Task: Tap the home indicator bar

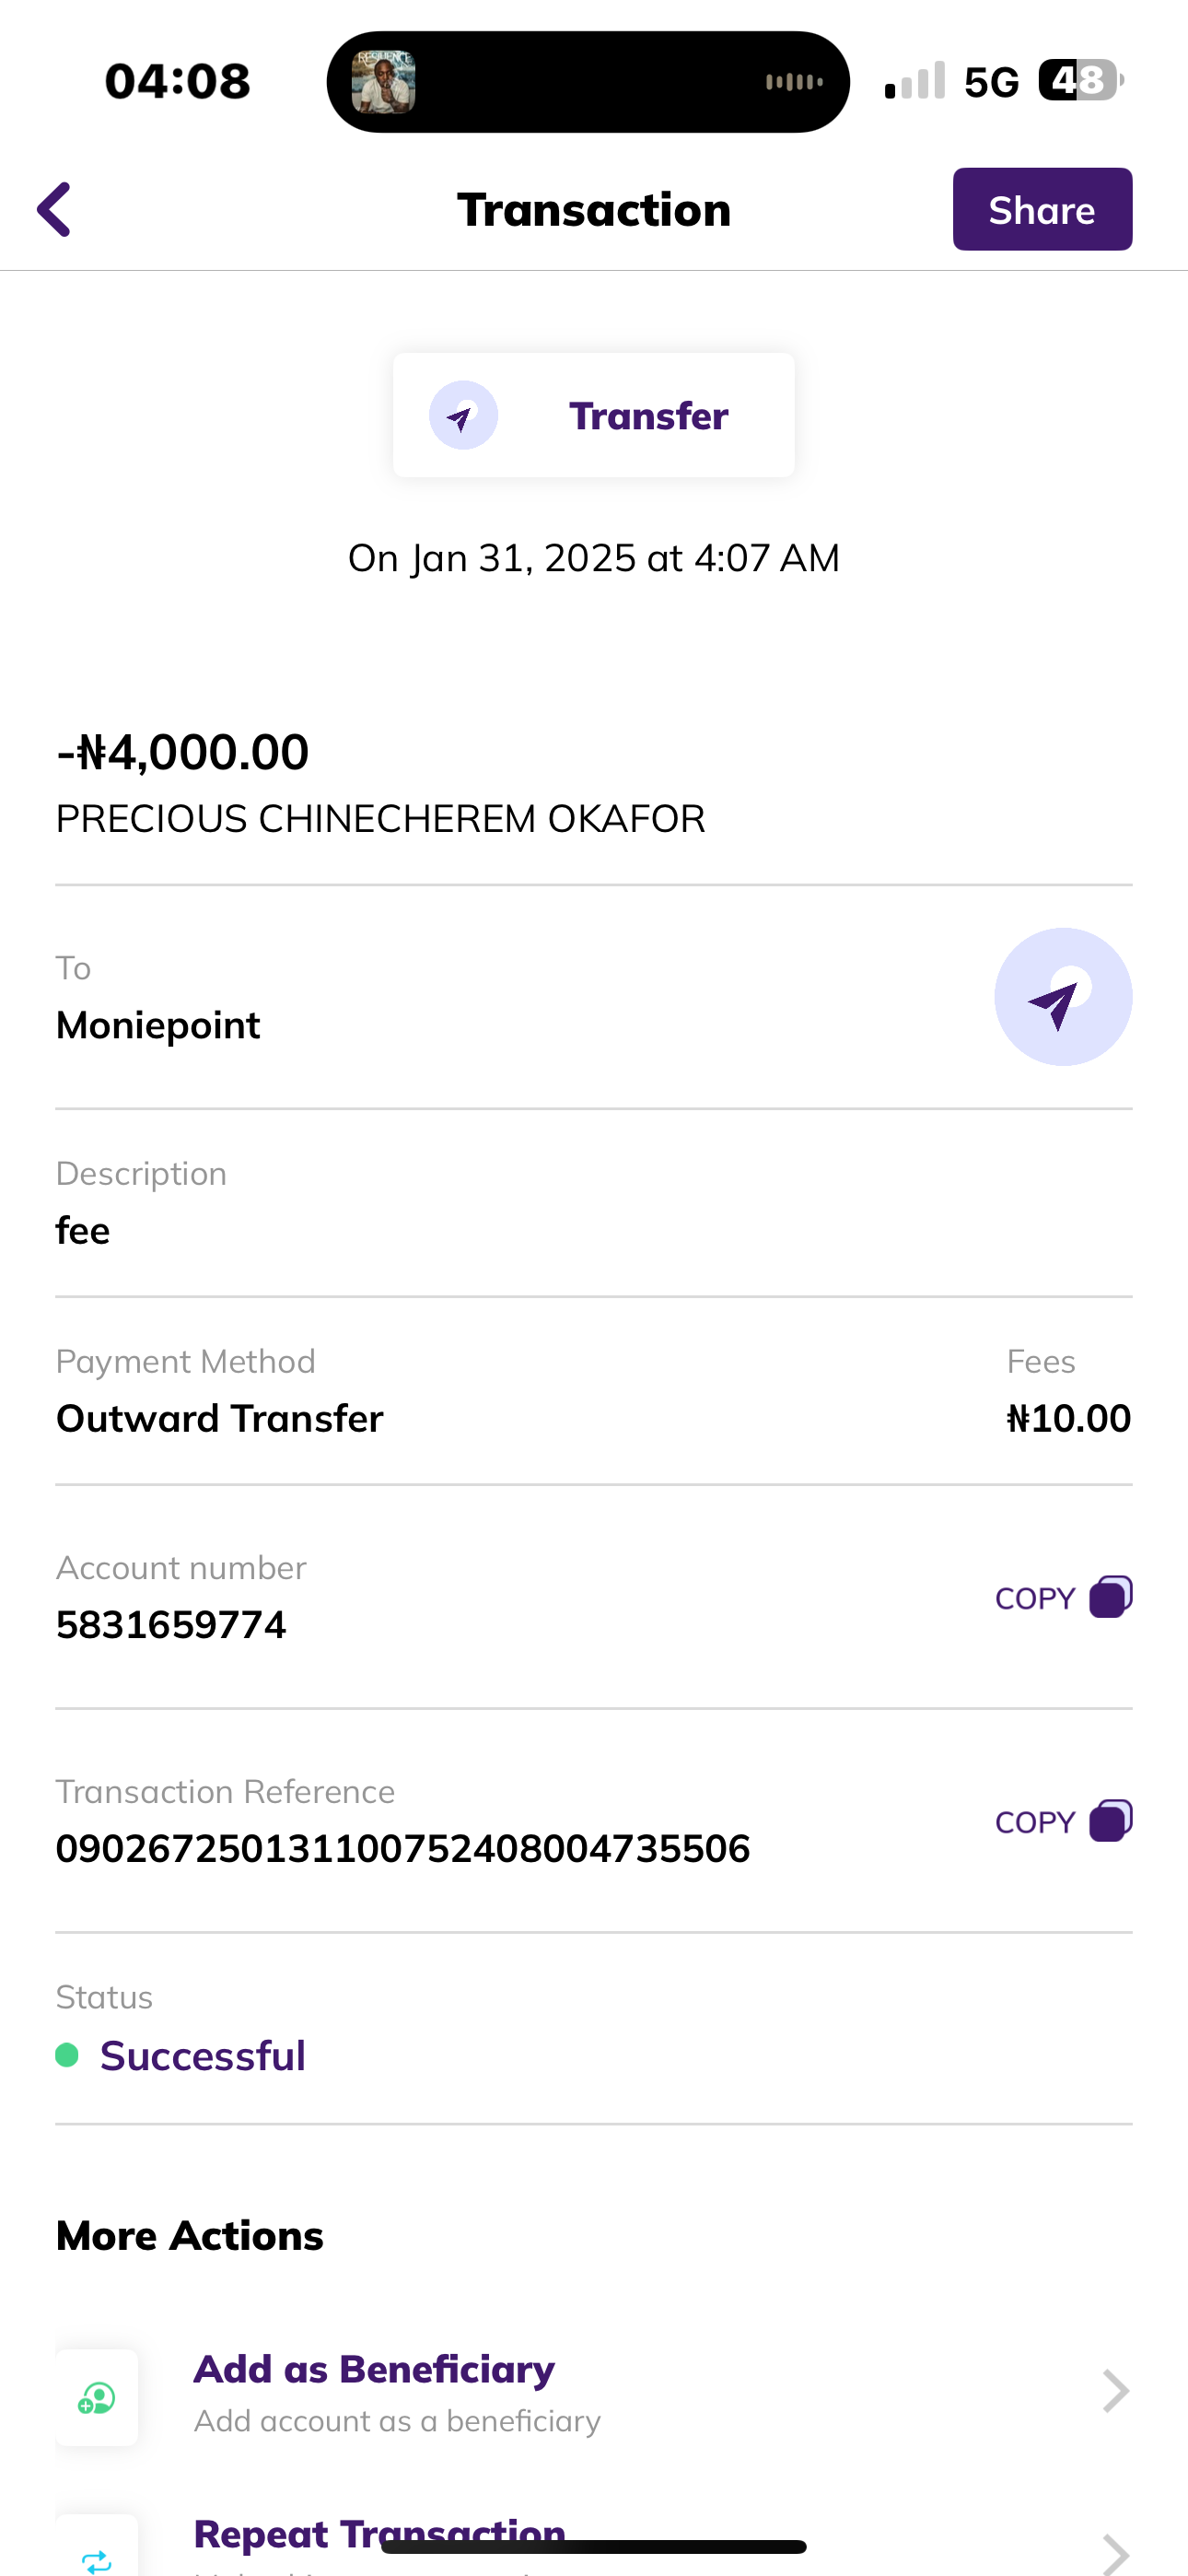Action: coord(593,2547)
